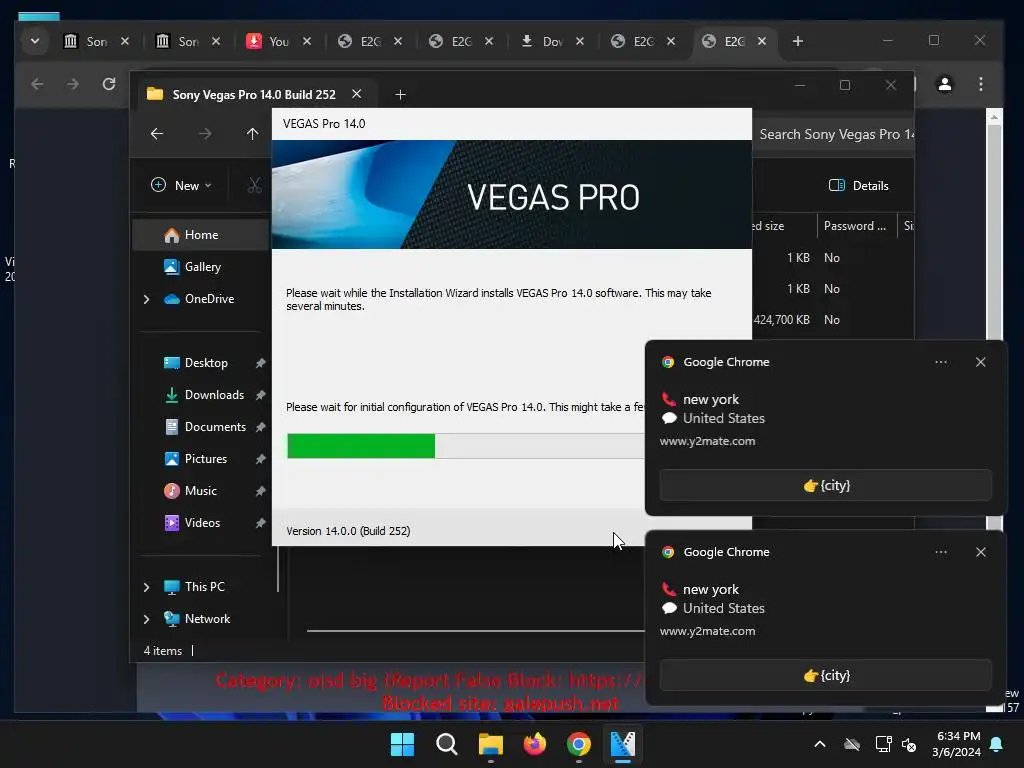Screen dimensions: 1024x768
Task: Click the Search Sony Vegas Pro field
Action: click(833, 135)
